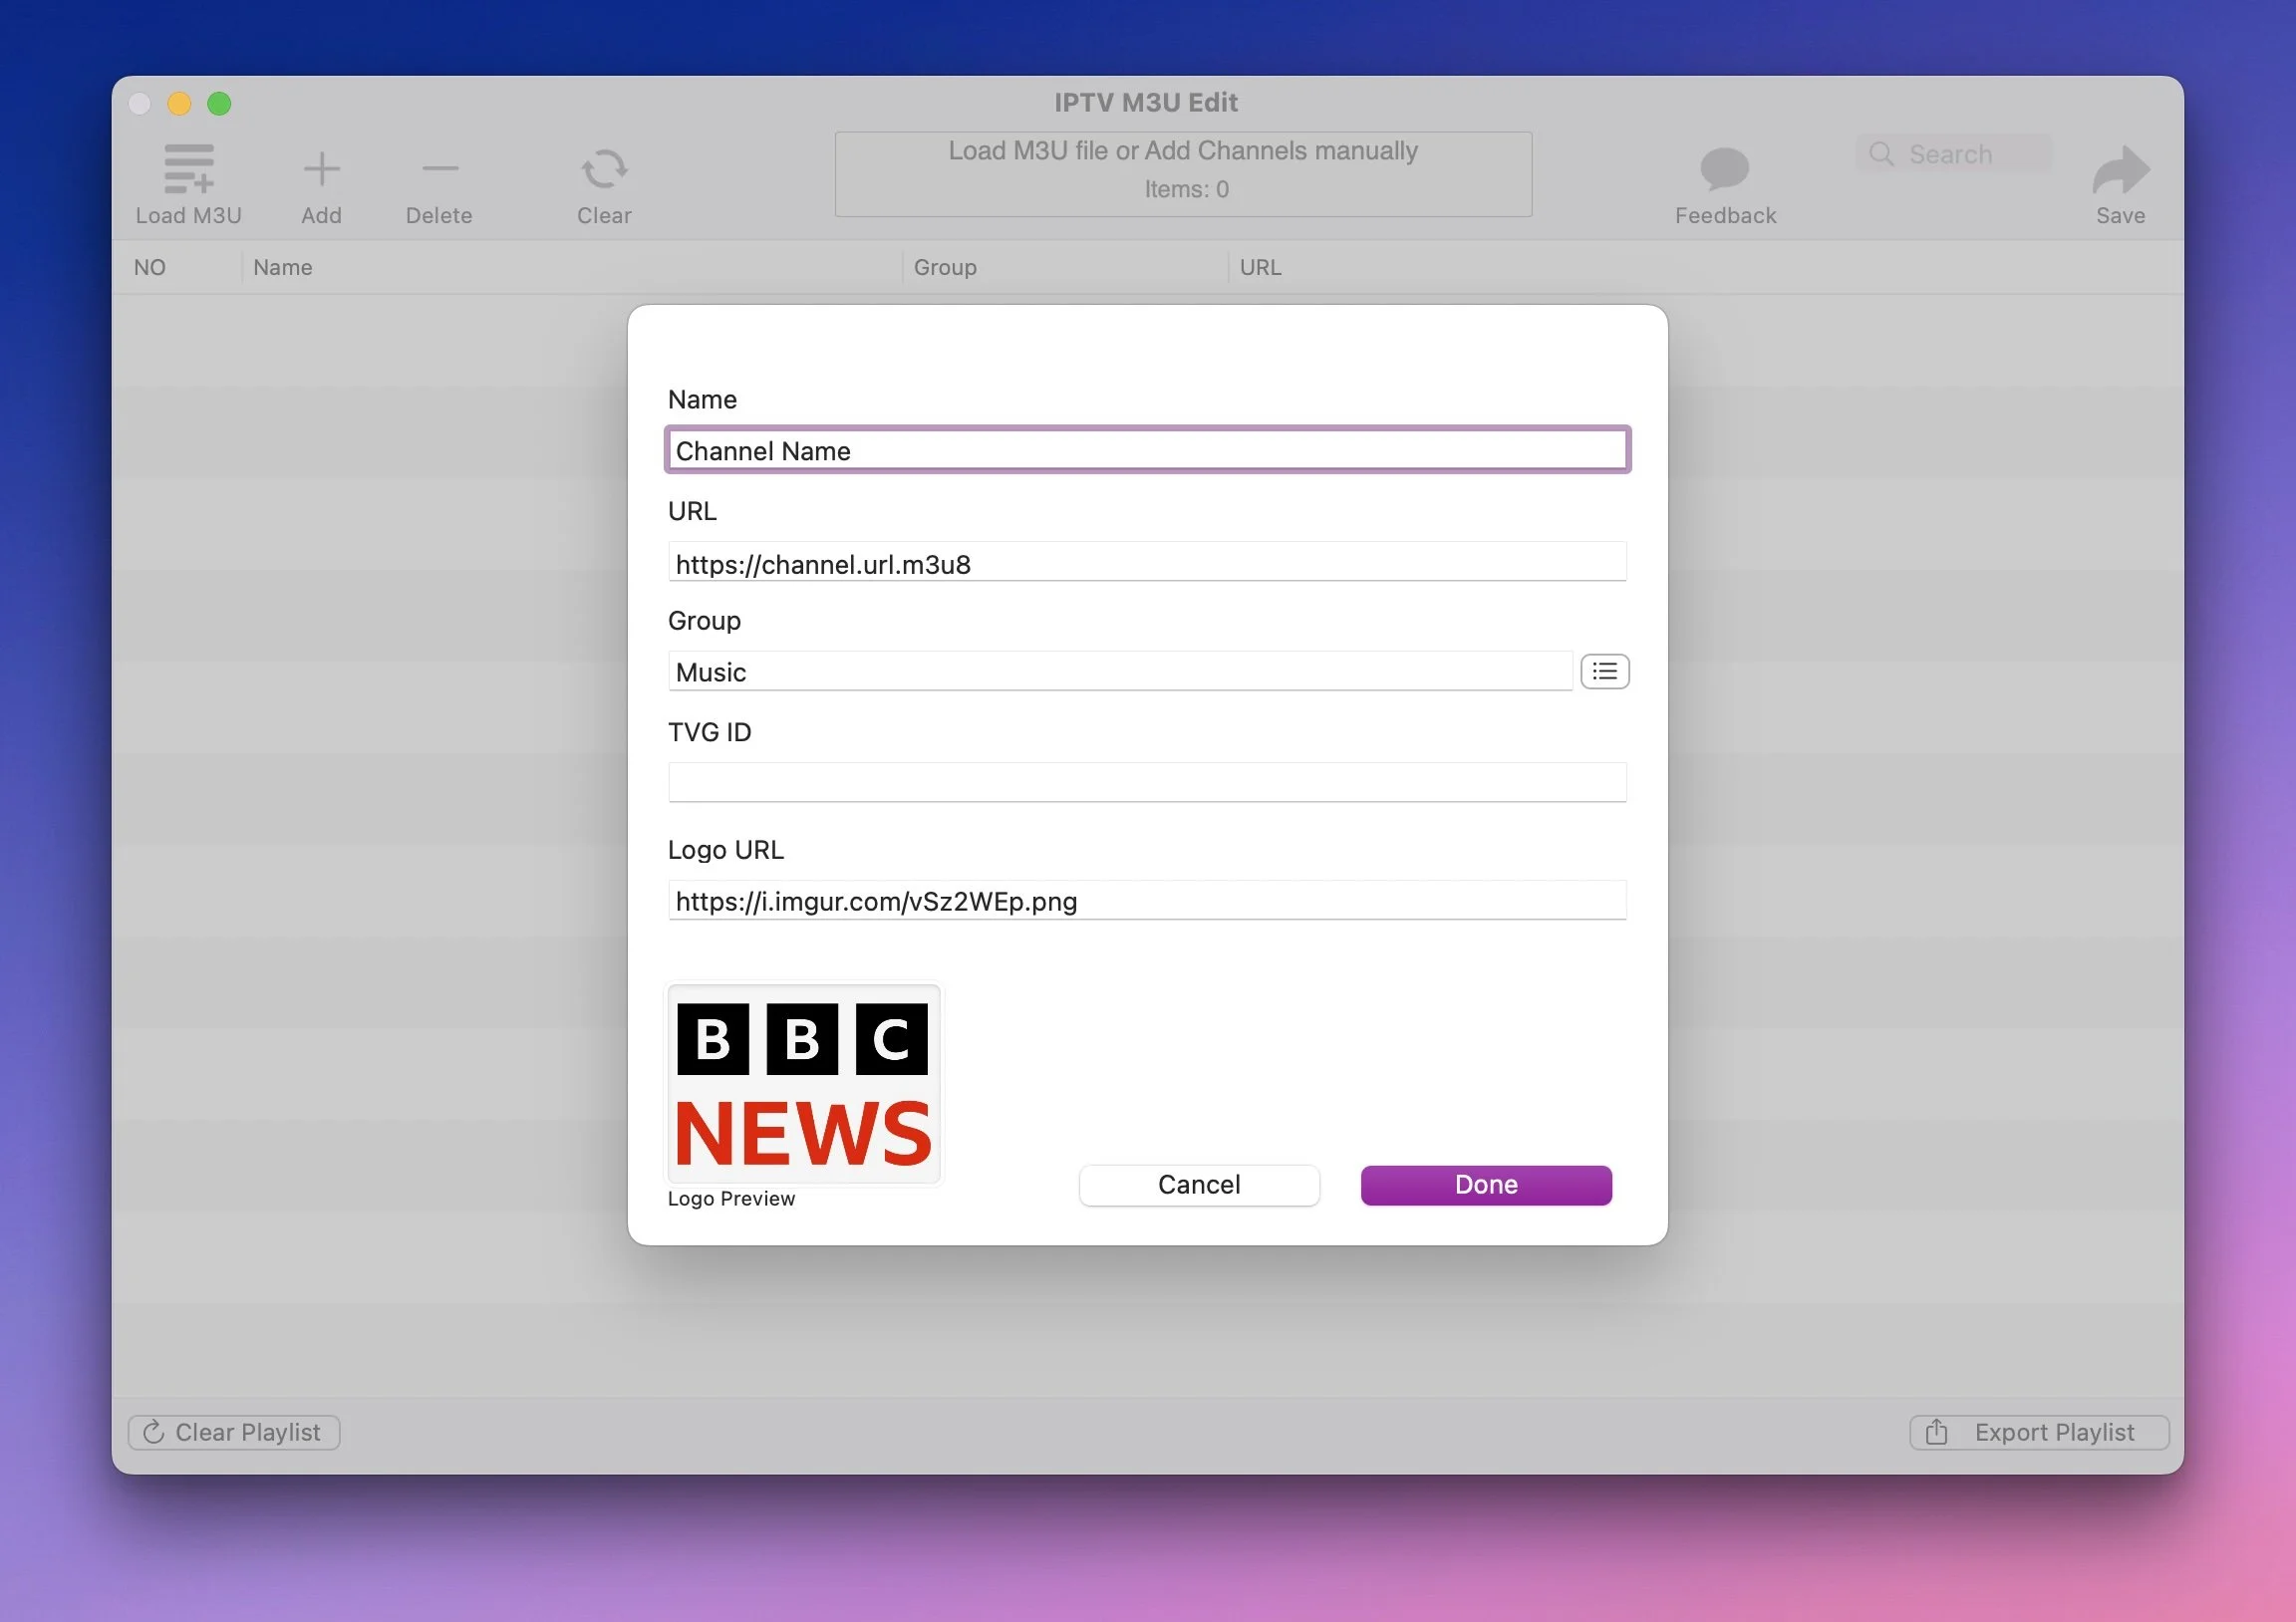The image size is (2296, 1622).
Task: Cancel the channel dialog
Action: click(x=1199, y=1185)
